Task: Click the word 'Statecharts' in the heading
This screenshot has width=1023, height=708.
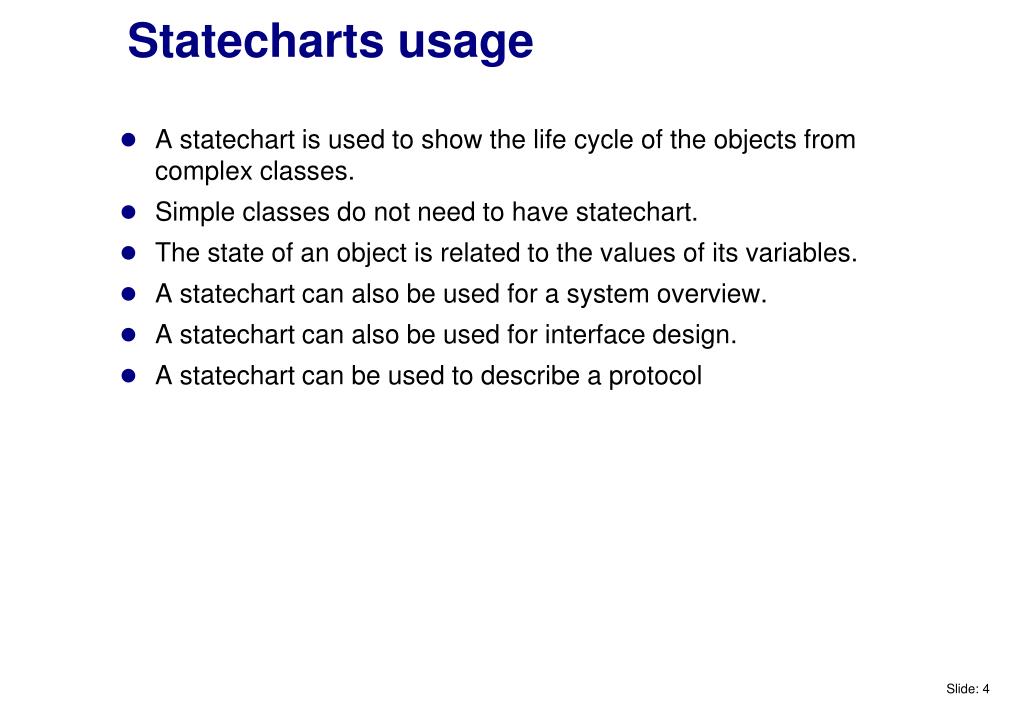Action: click(255, 41)
